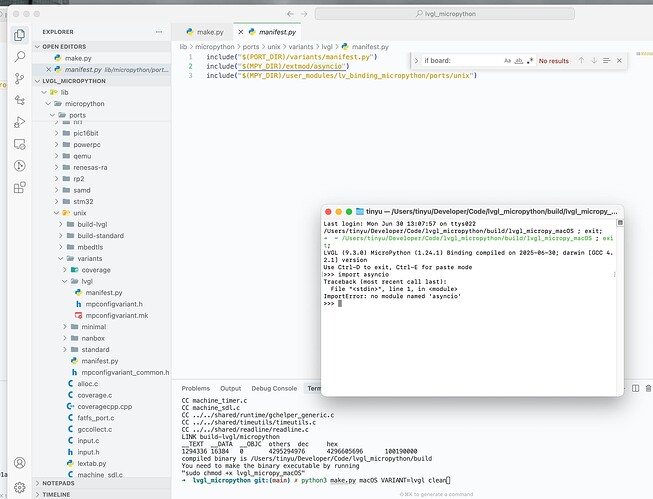
Task: Go to previous find match
Action: tap(581, 60)
